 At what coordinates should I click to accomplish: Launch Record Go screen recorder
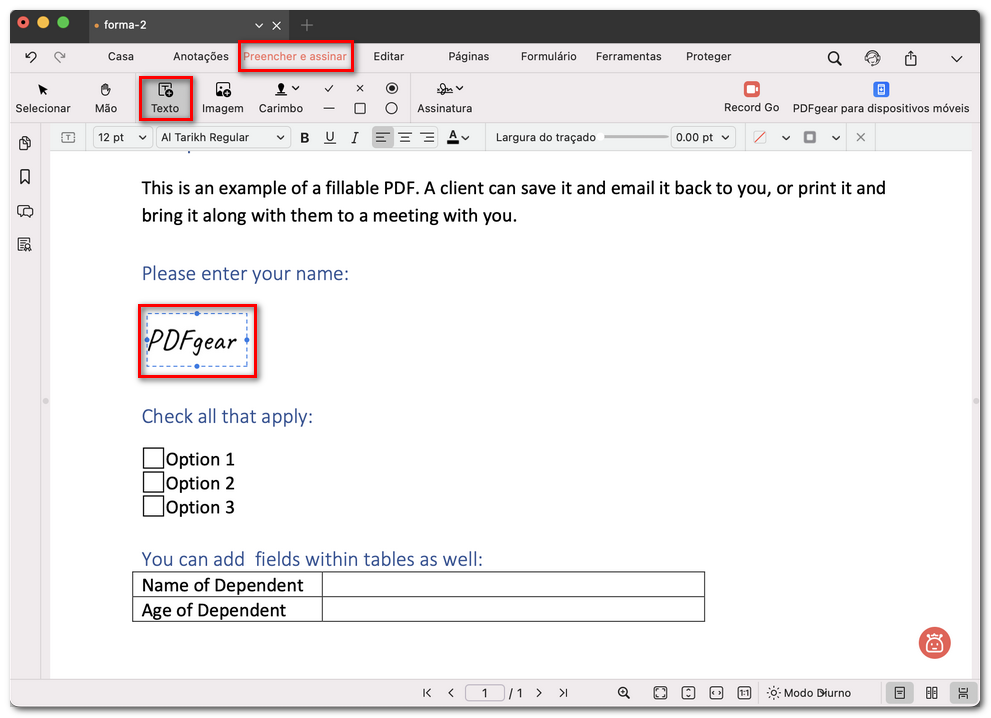coord(751,97)
